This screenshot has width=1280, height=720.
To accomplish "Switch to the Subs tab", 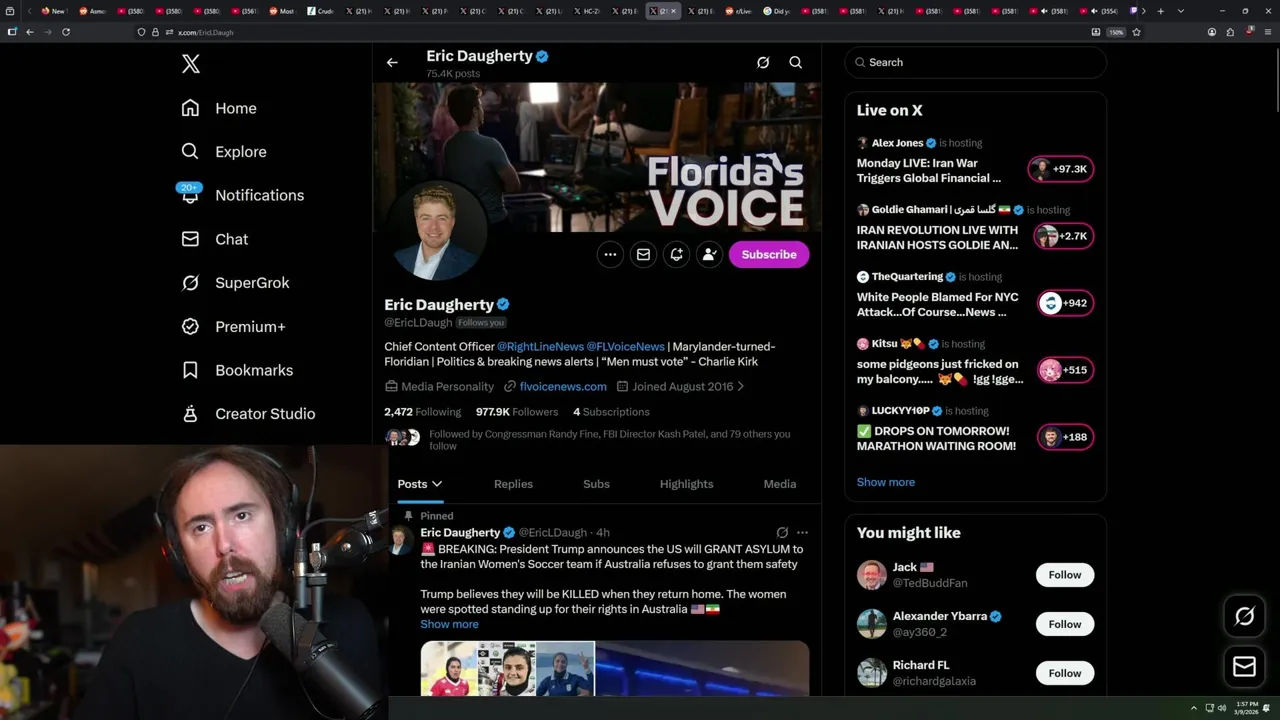I will (x=596, y=484).
